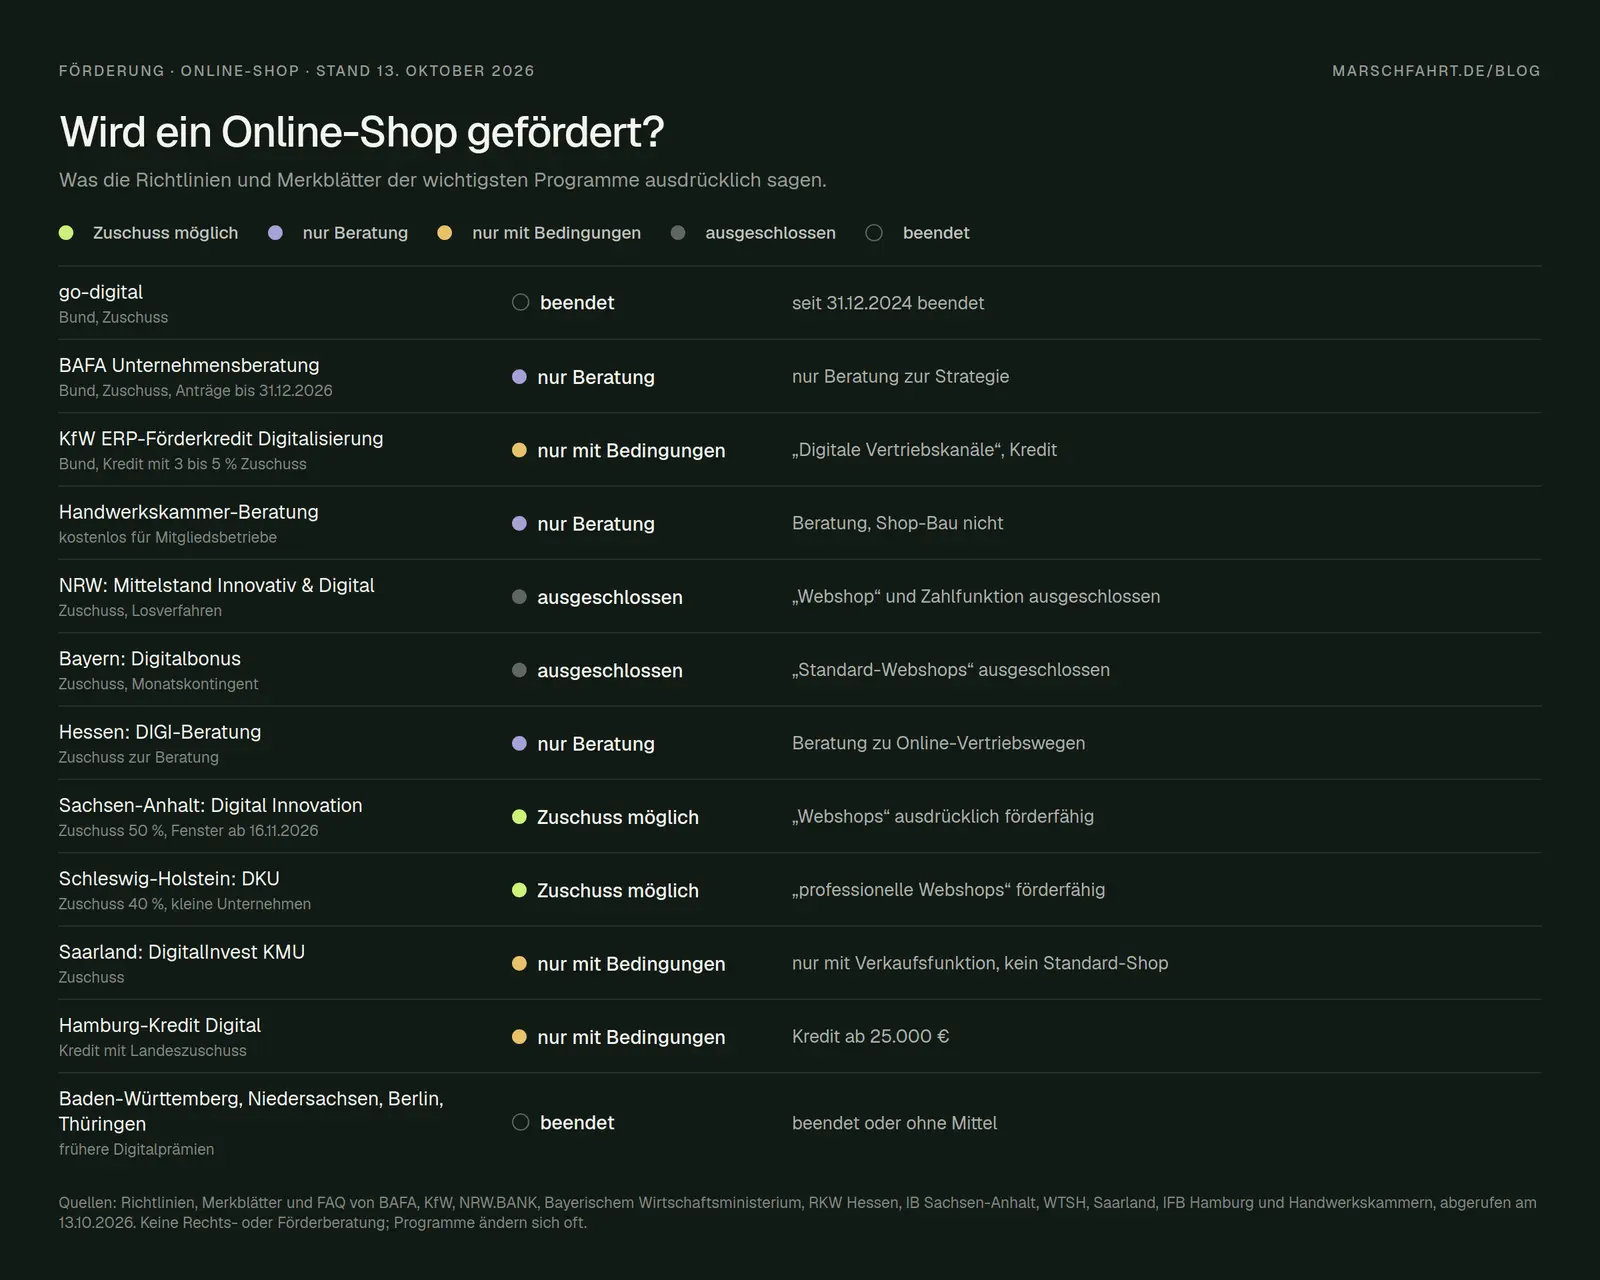Image resolution: width=1600 pixels, height=1280 pixels.
Task: Click the purple status dot in Hessen DIGI-Beratung row
Action: pos(519,743)
